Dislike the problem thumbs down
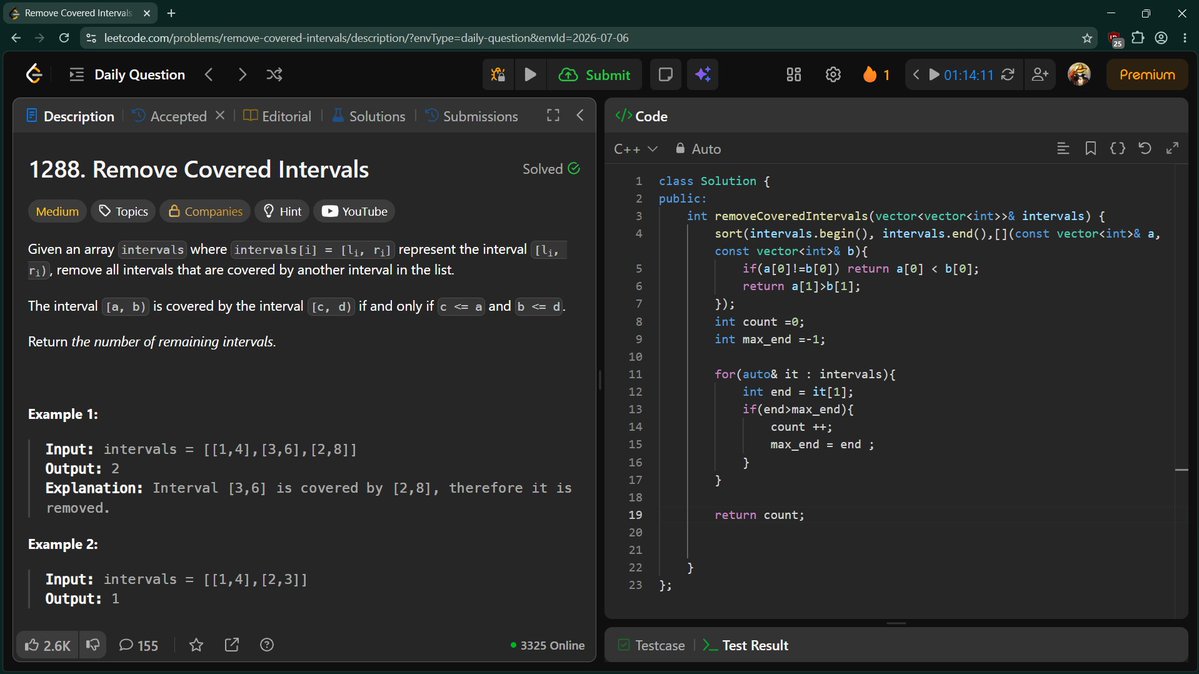Screen dimensions: 1199x674 click(93, 645)
